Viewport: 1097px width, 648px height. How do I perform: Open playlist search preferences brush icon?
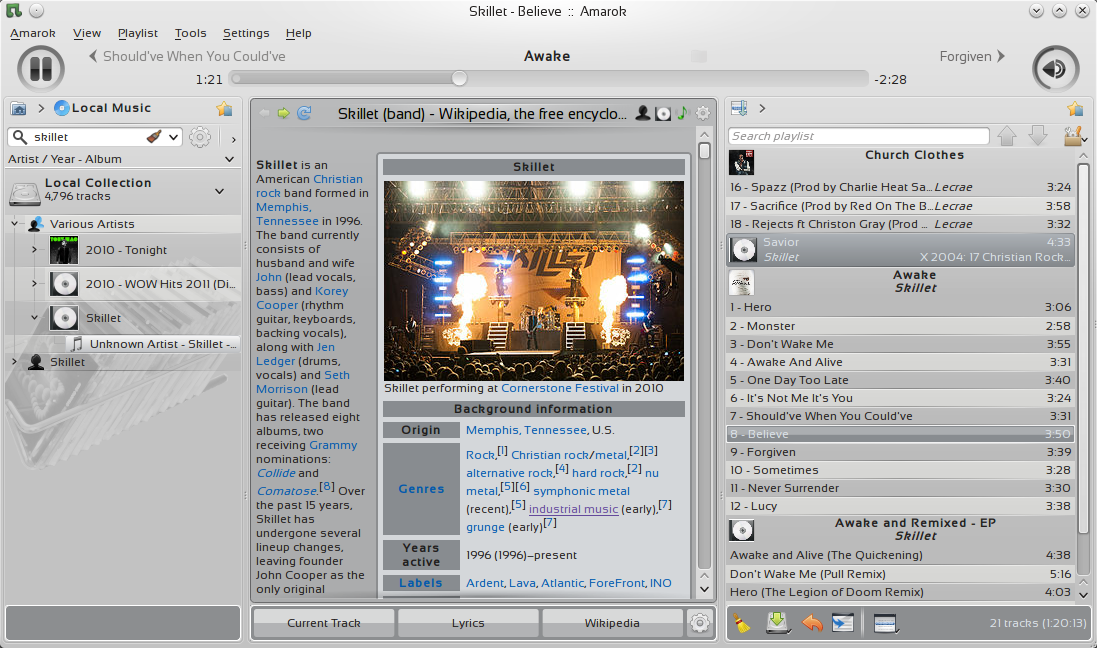(x=1074, y=136)
